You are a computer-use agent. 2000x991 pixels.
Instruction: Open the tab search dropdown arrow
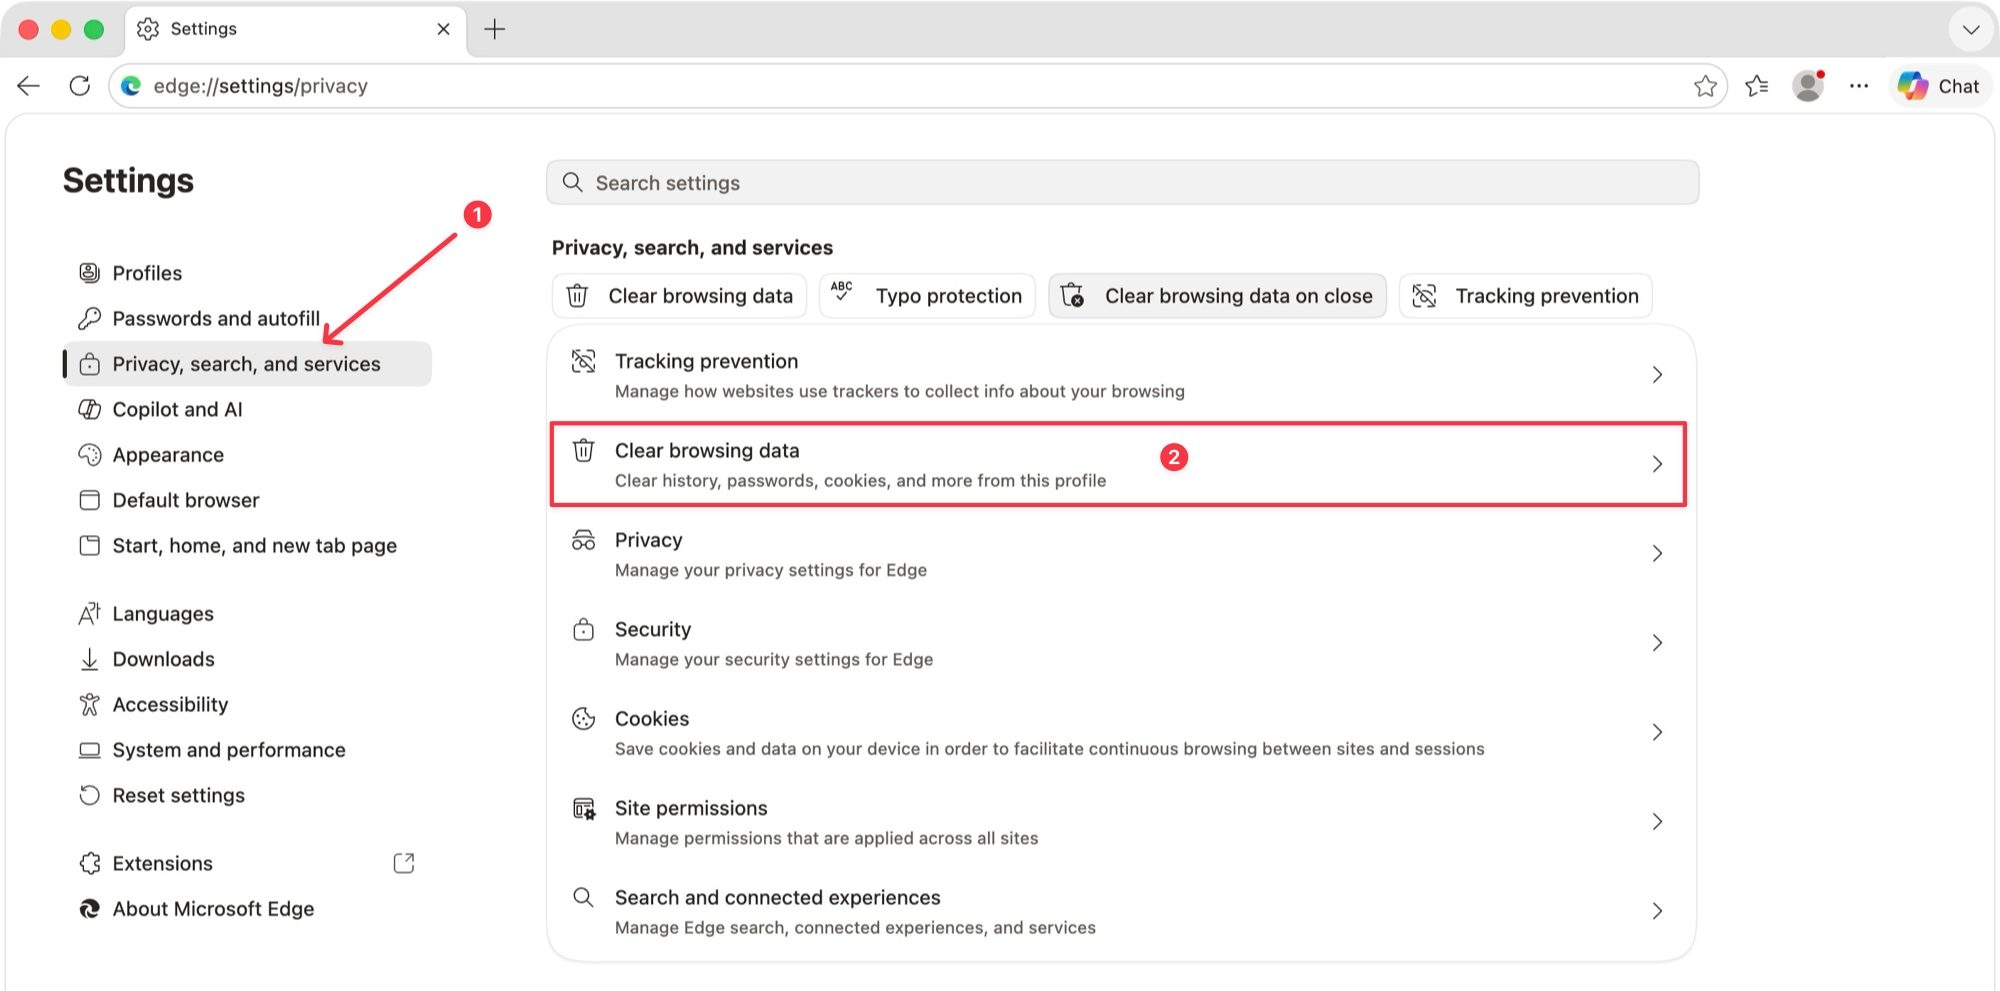pos(1971,29)
